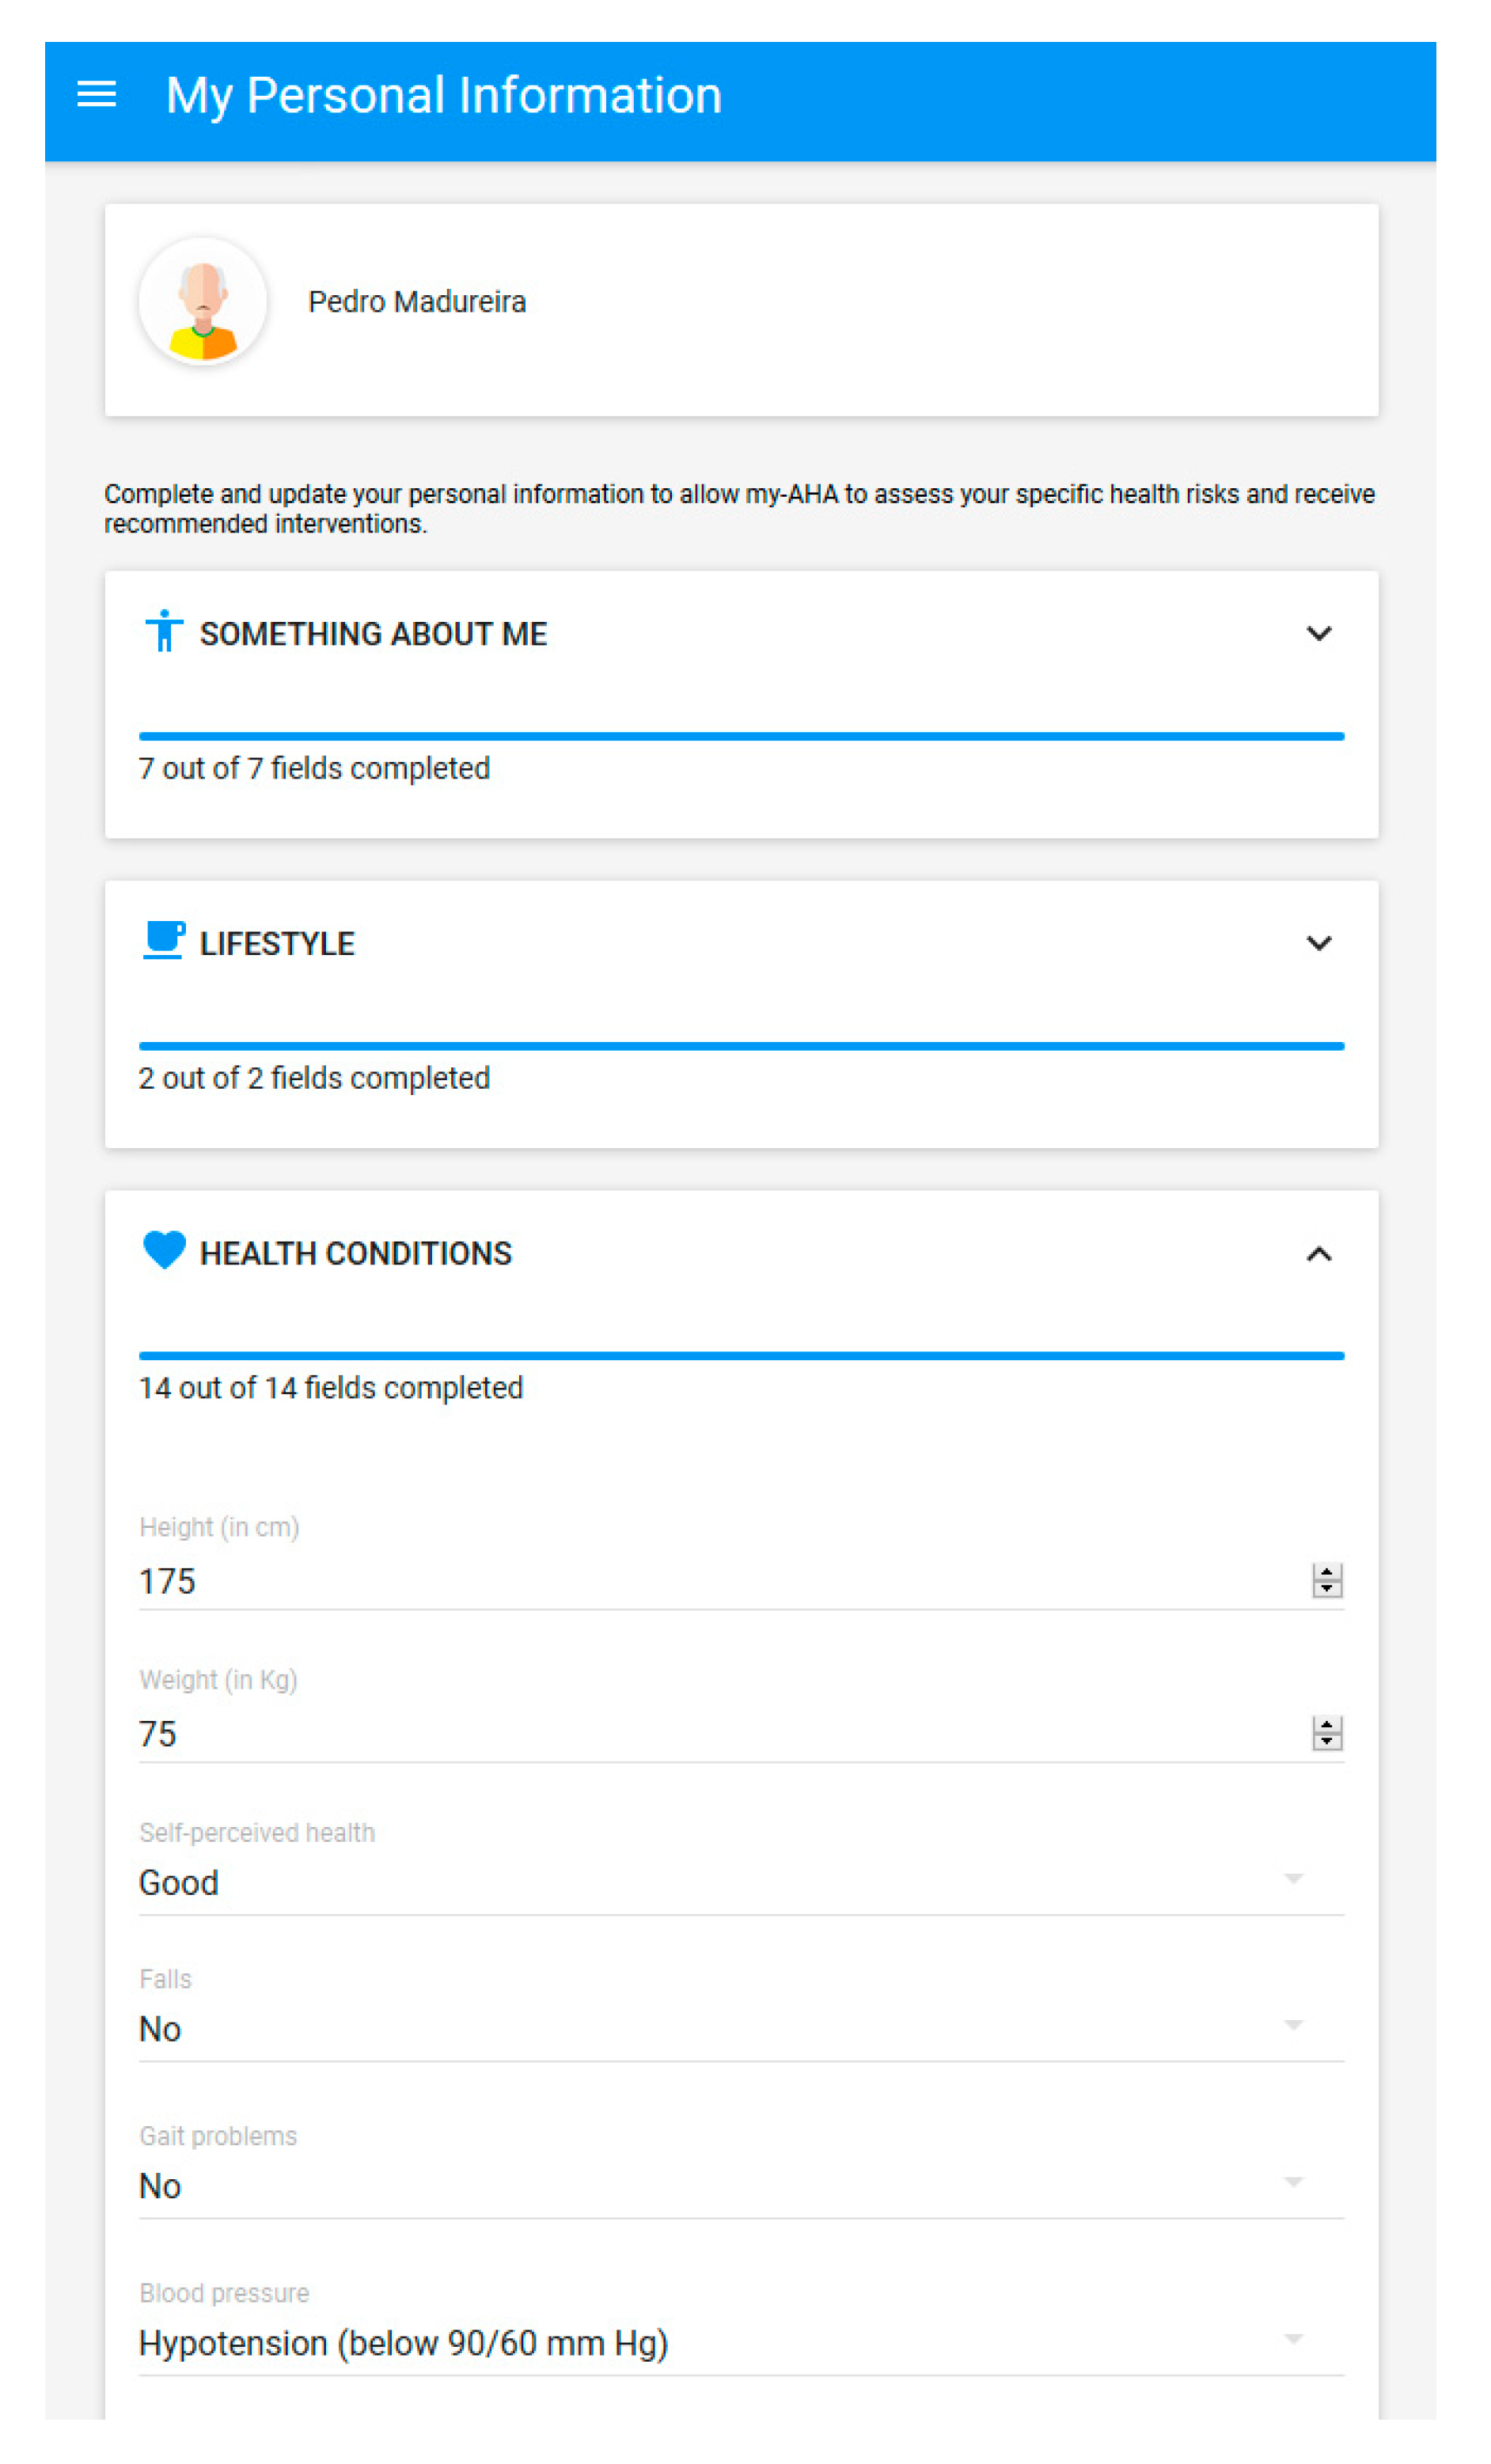Click the Health Conditions progress bar
This screenshot has height=2464, width=1491.
(x=740, y=1356)
